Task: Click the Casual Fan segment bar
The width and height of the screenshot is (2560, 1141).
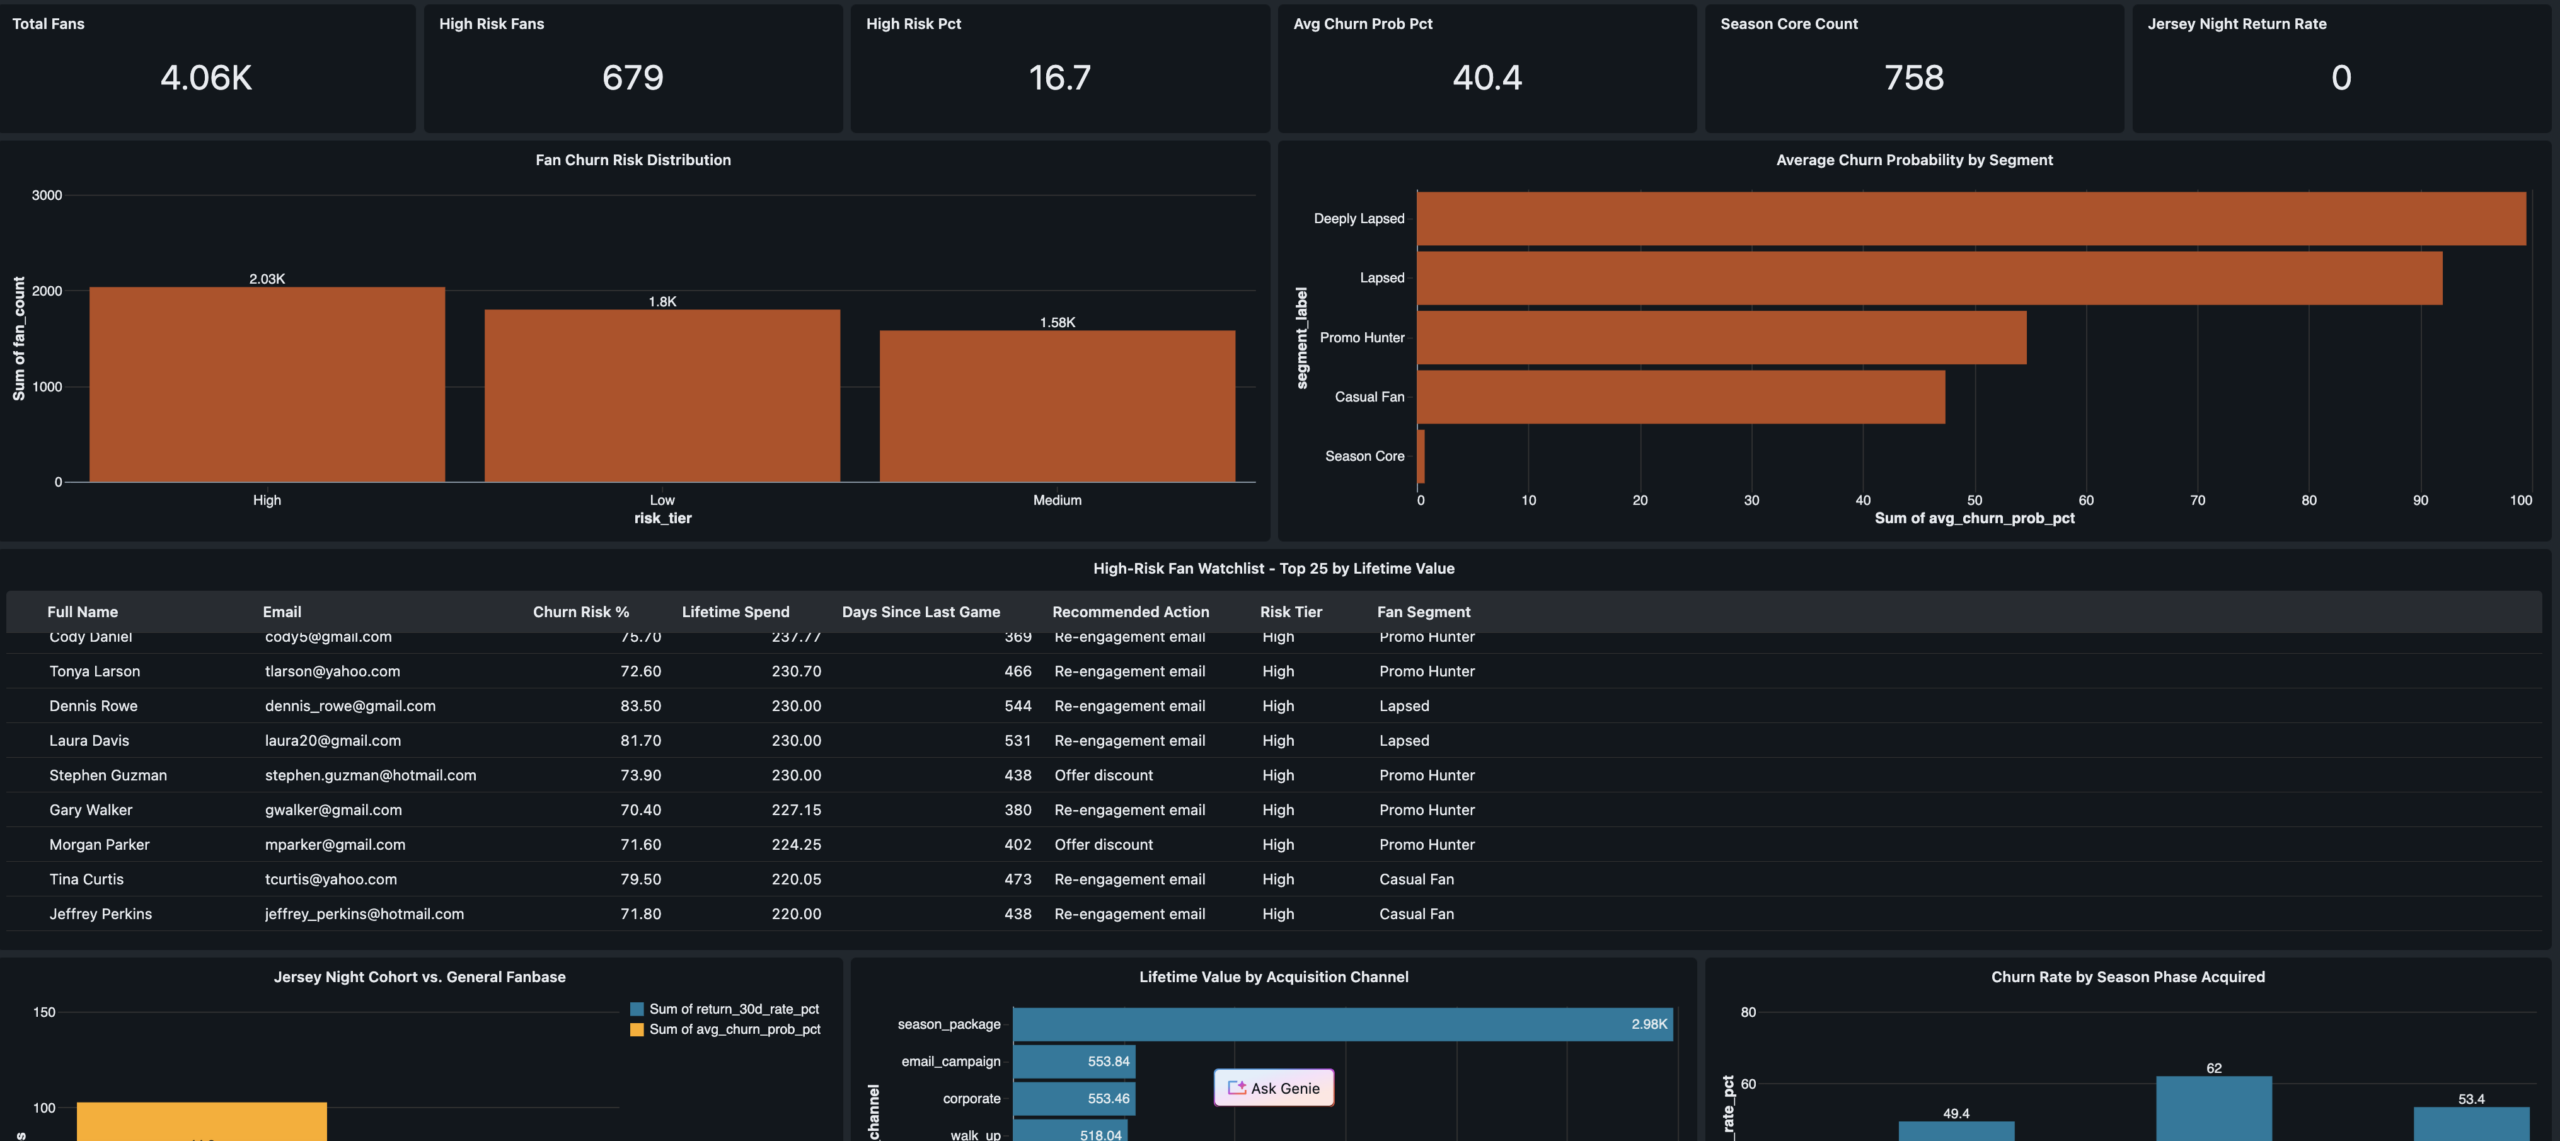Action: click(x=1681, y=397)
